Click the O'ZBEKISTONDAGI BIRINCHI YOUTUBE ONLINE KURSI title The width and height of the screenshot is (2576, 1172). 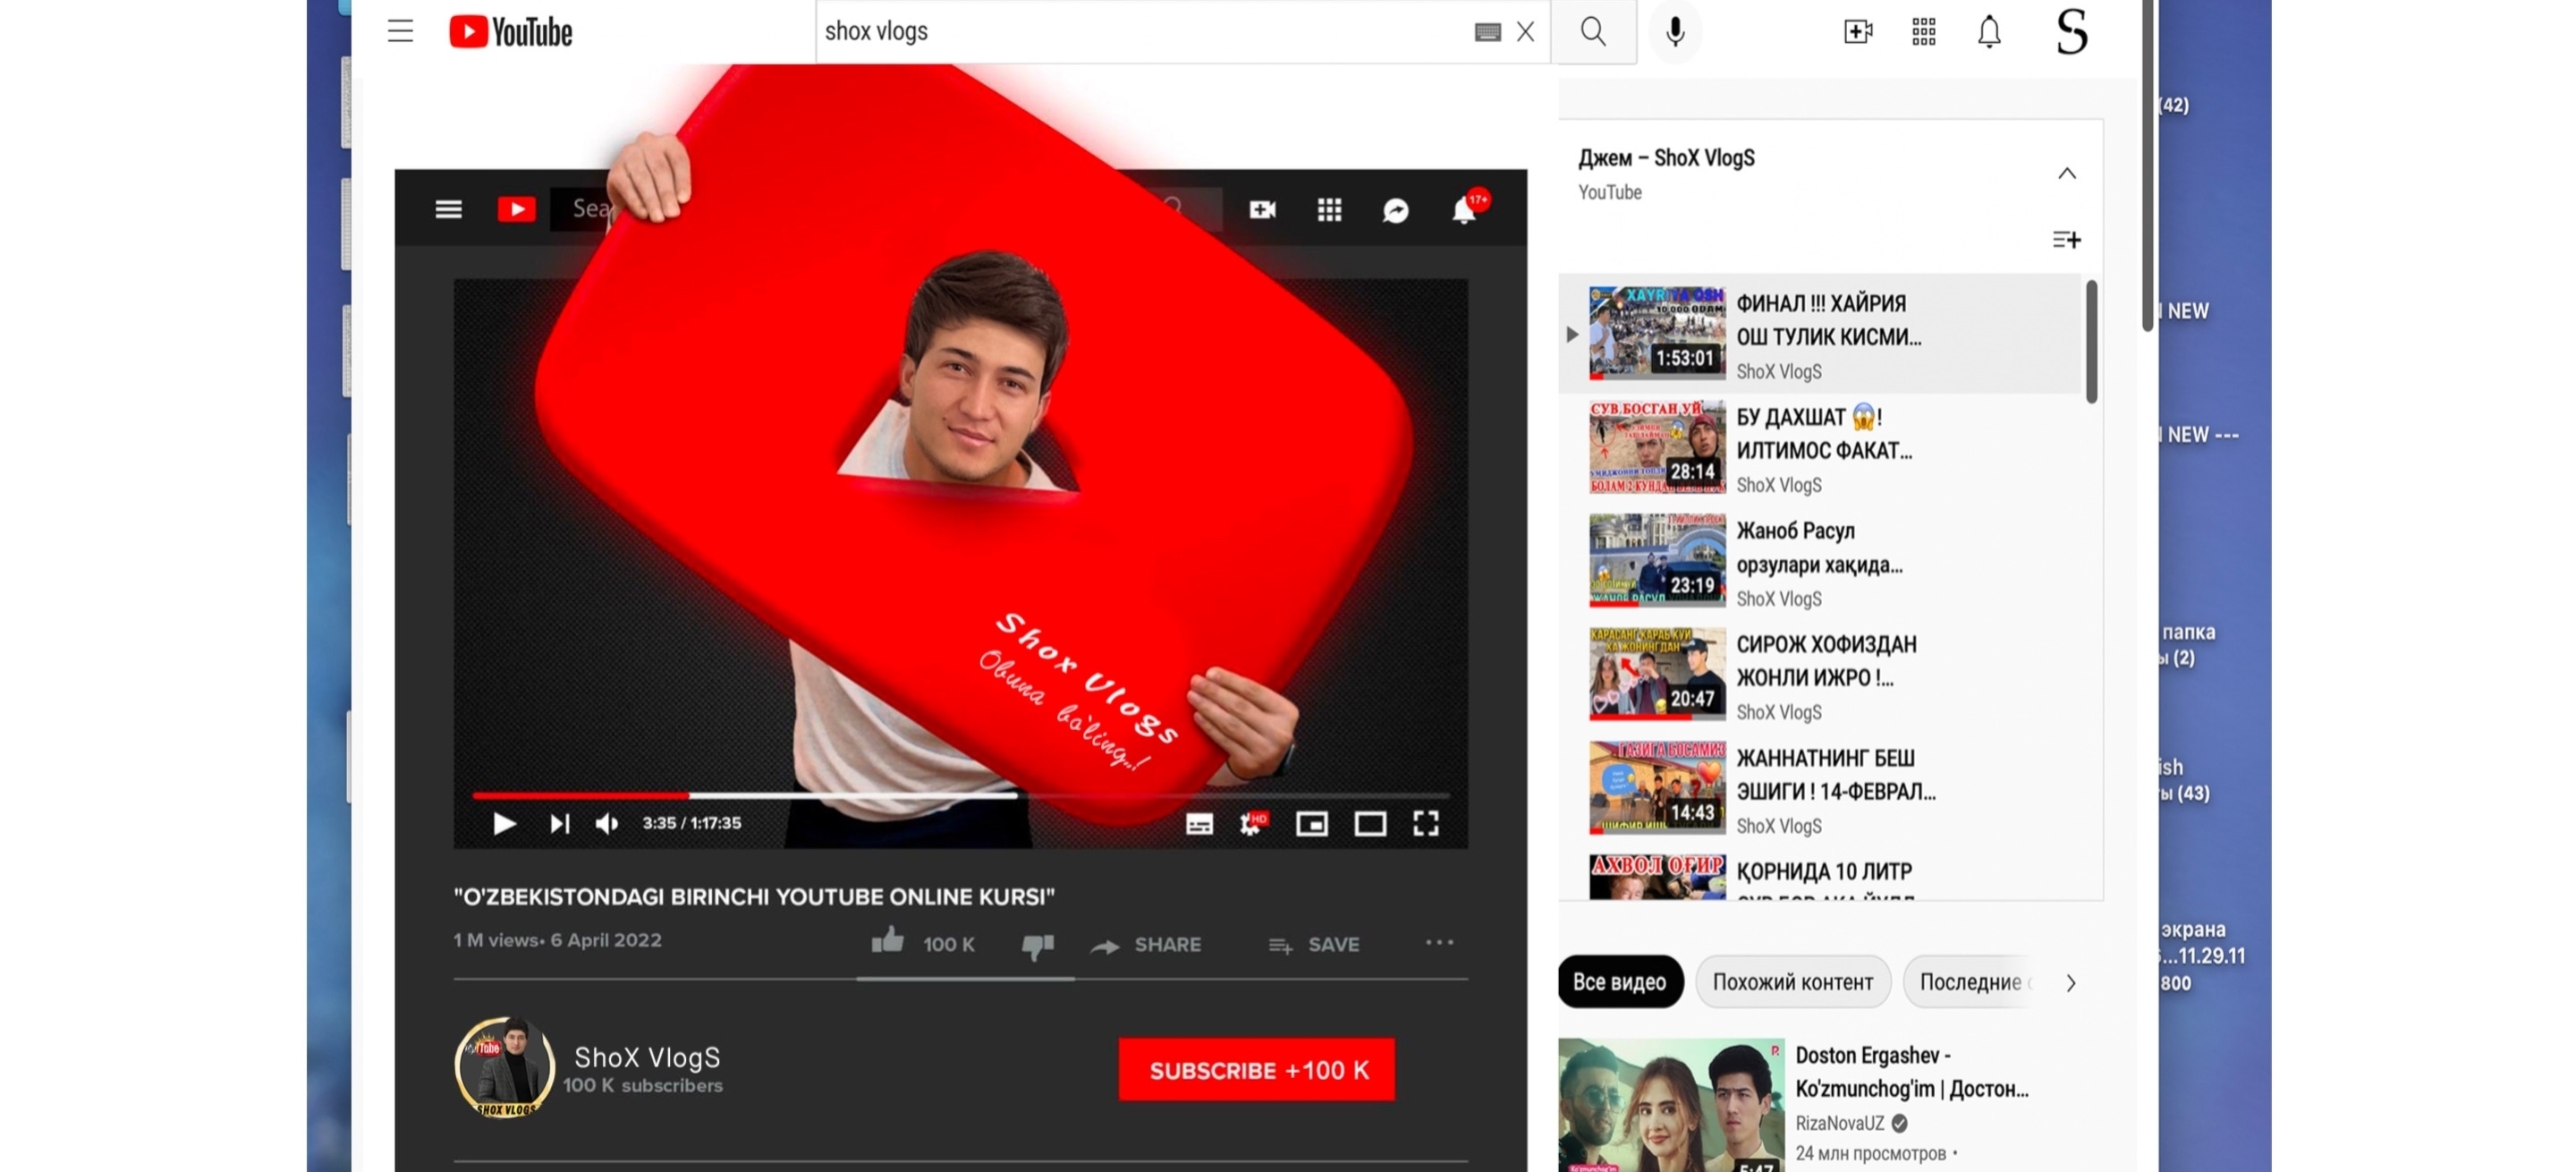coord(754,897)
